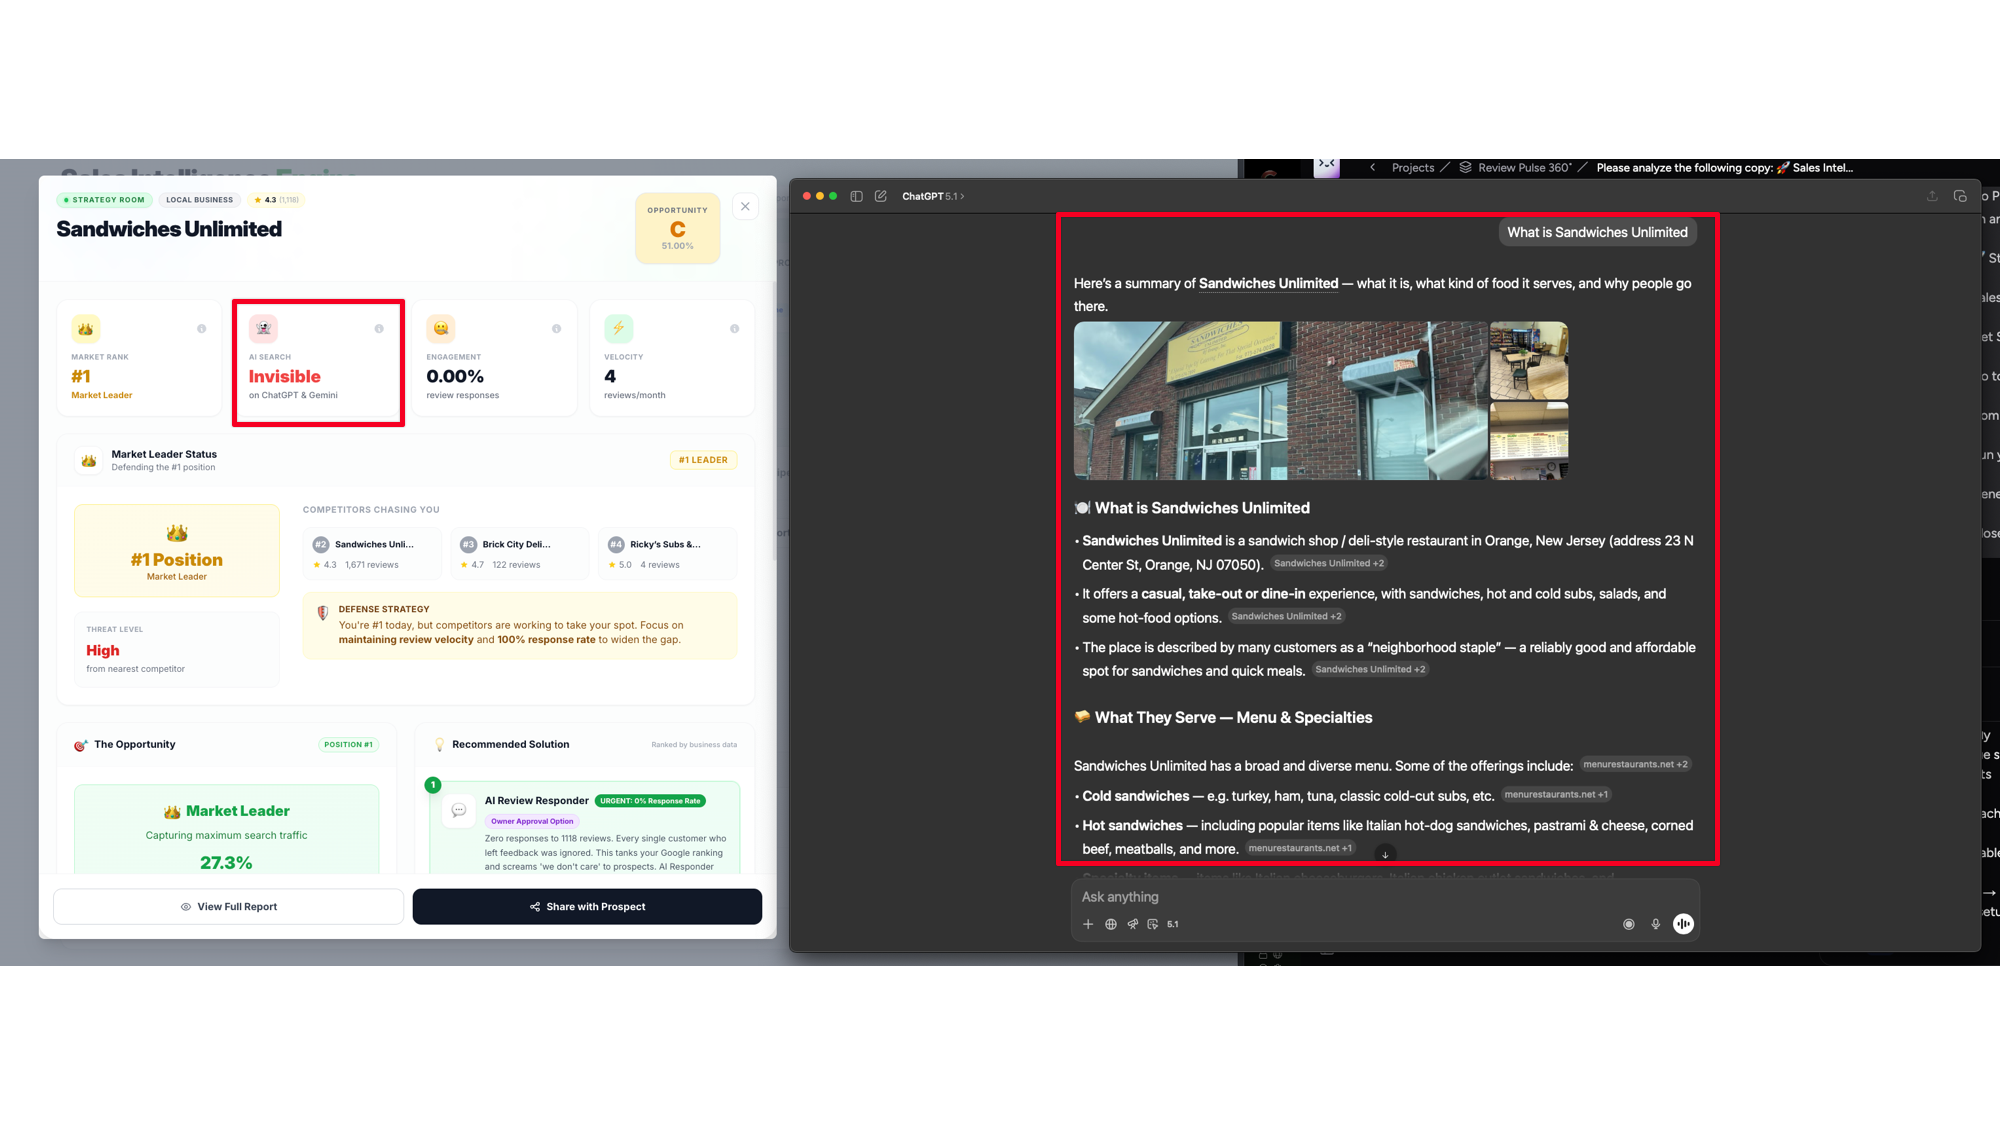The image size is (2000, 1125).
Task: Click the scroll-to-bottom arrow in ChatGPT chat
Action: [x=1385, y=854]
